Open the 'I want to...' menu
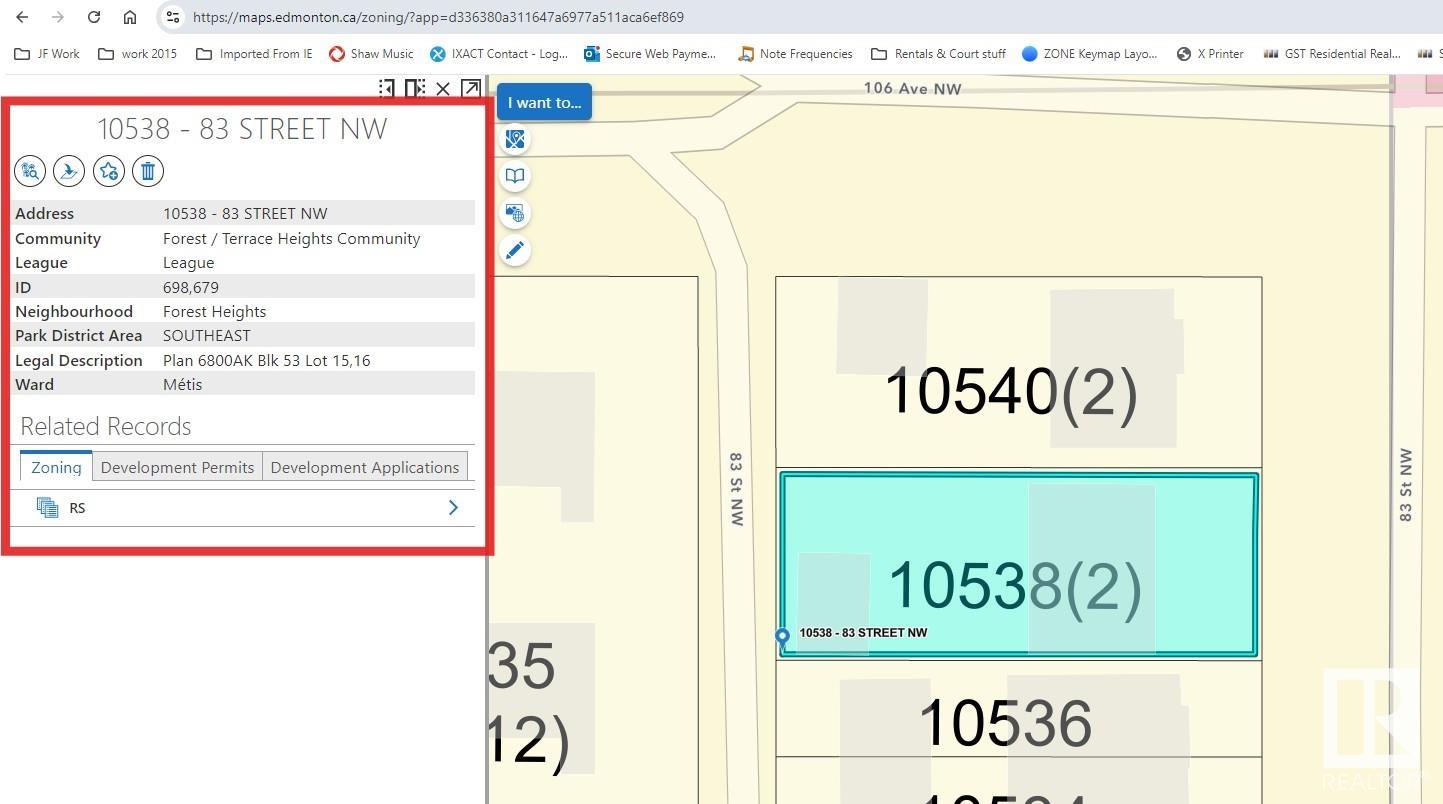The height and width of the screenshot is (804, 1443). 544,102
